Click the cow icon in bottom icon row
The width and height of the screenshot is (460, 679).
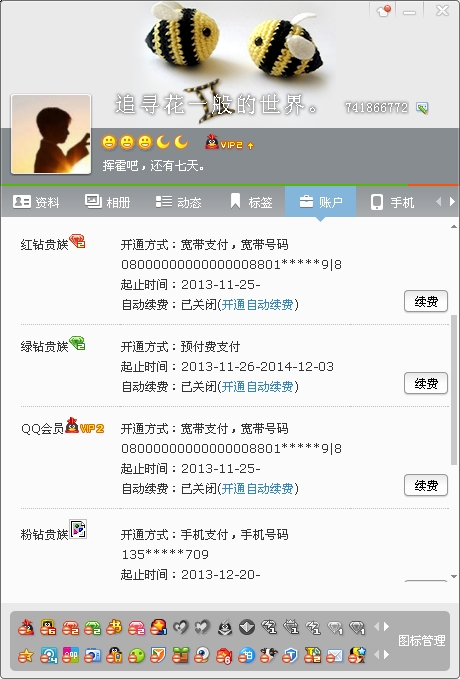[x=269, y=656]
